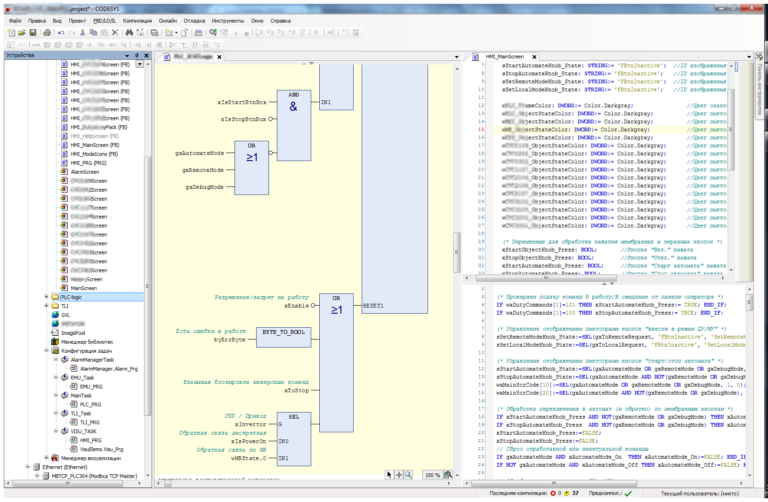This screenshot has height=502, width=768.
Task: Pin the Устройства panel with the pushpin
Action: click(x=135, y=57)
